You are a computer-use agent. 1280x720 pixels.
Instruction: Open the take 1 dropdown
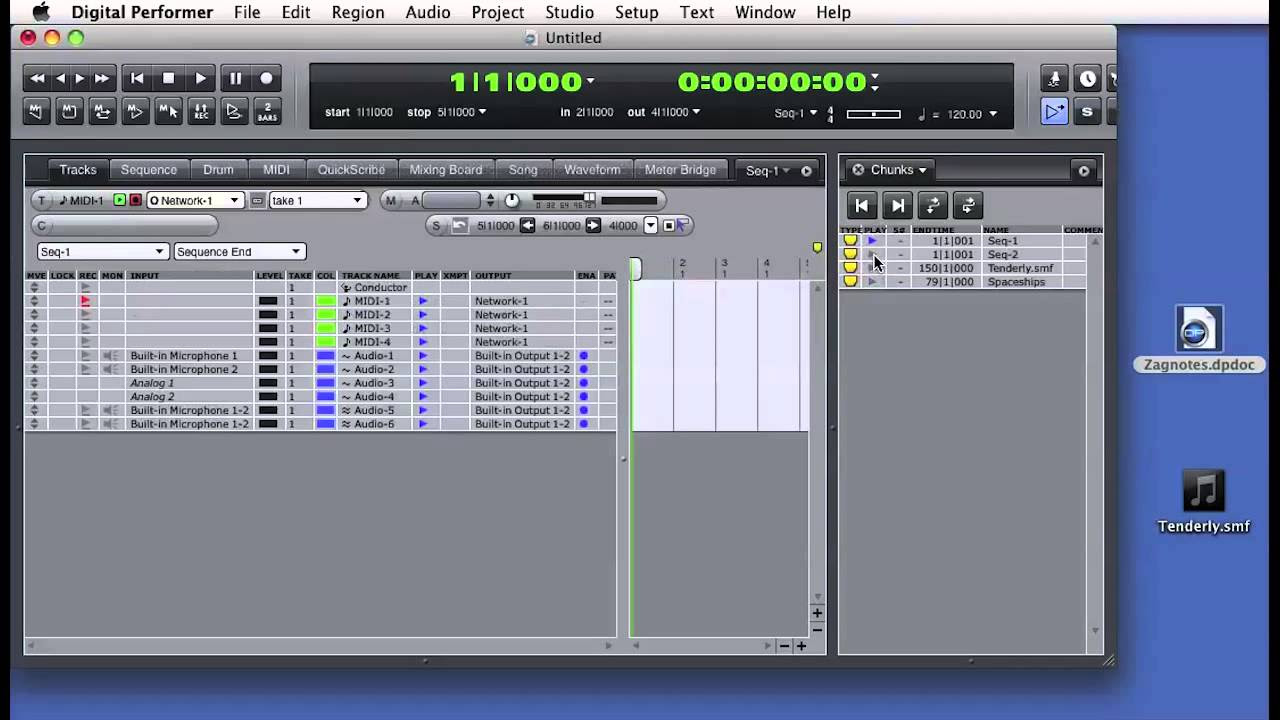point(317,200)
